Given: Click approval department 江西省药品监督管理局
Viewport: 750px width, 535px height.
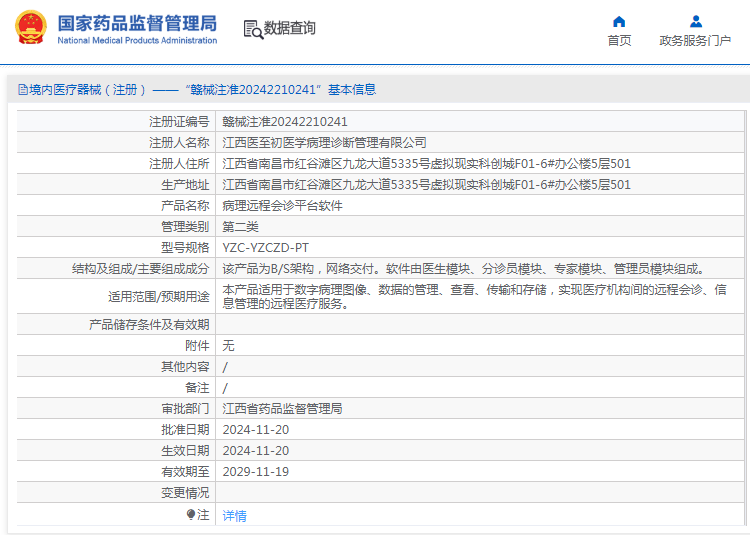Looking at the screenshot, I should pos(282,408).
